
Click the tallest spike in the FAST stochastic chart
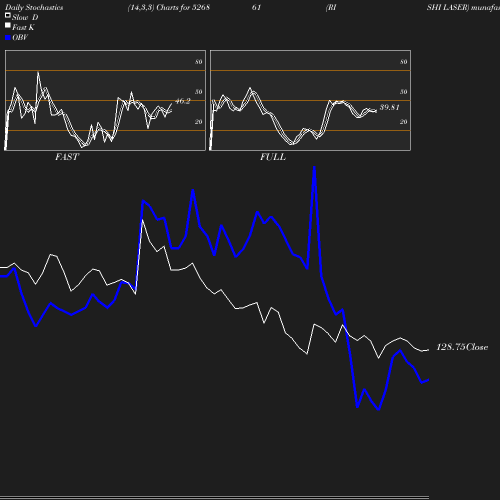point(38,73)
